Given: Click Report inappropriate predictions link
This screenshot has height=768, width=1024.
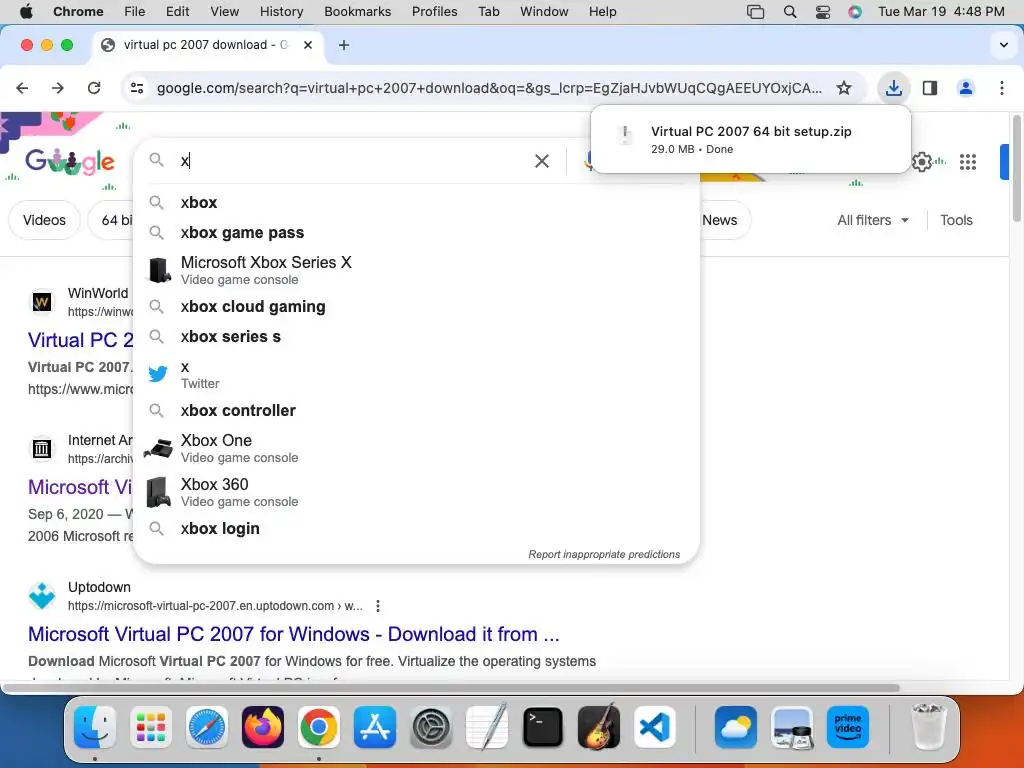Looking at the screenshot, I should (x=604, y=554).
